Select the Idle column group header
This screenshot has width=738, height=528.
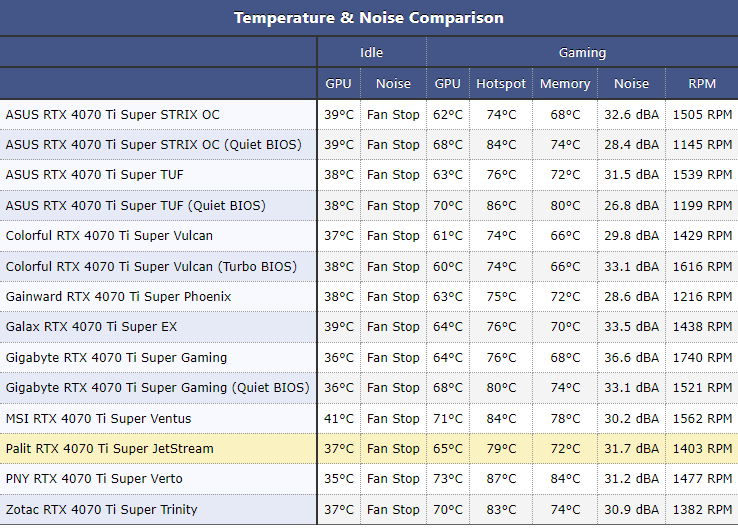[x=371, y=53]
